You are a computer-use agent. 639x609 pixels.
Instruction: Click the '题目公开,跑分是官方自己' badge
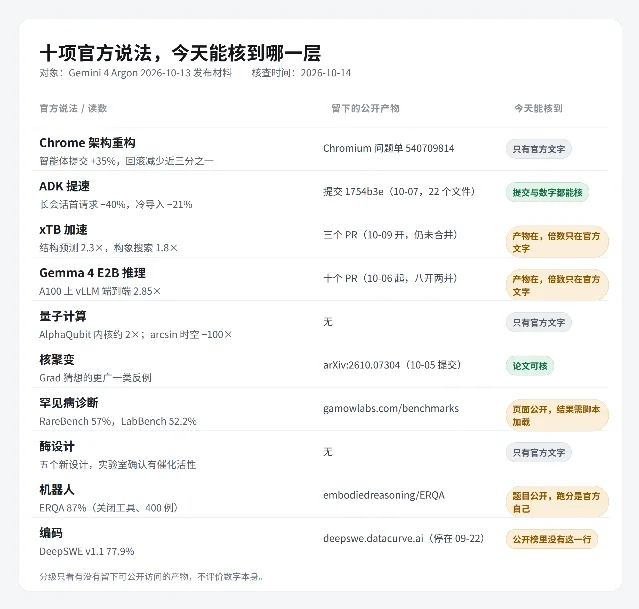click(557, 502)
